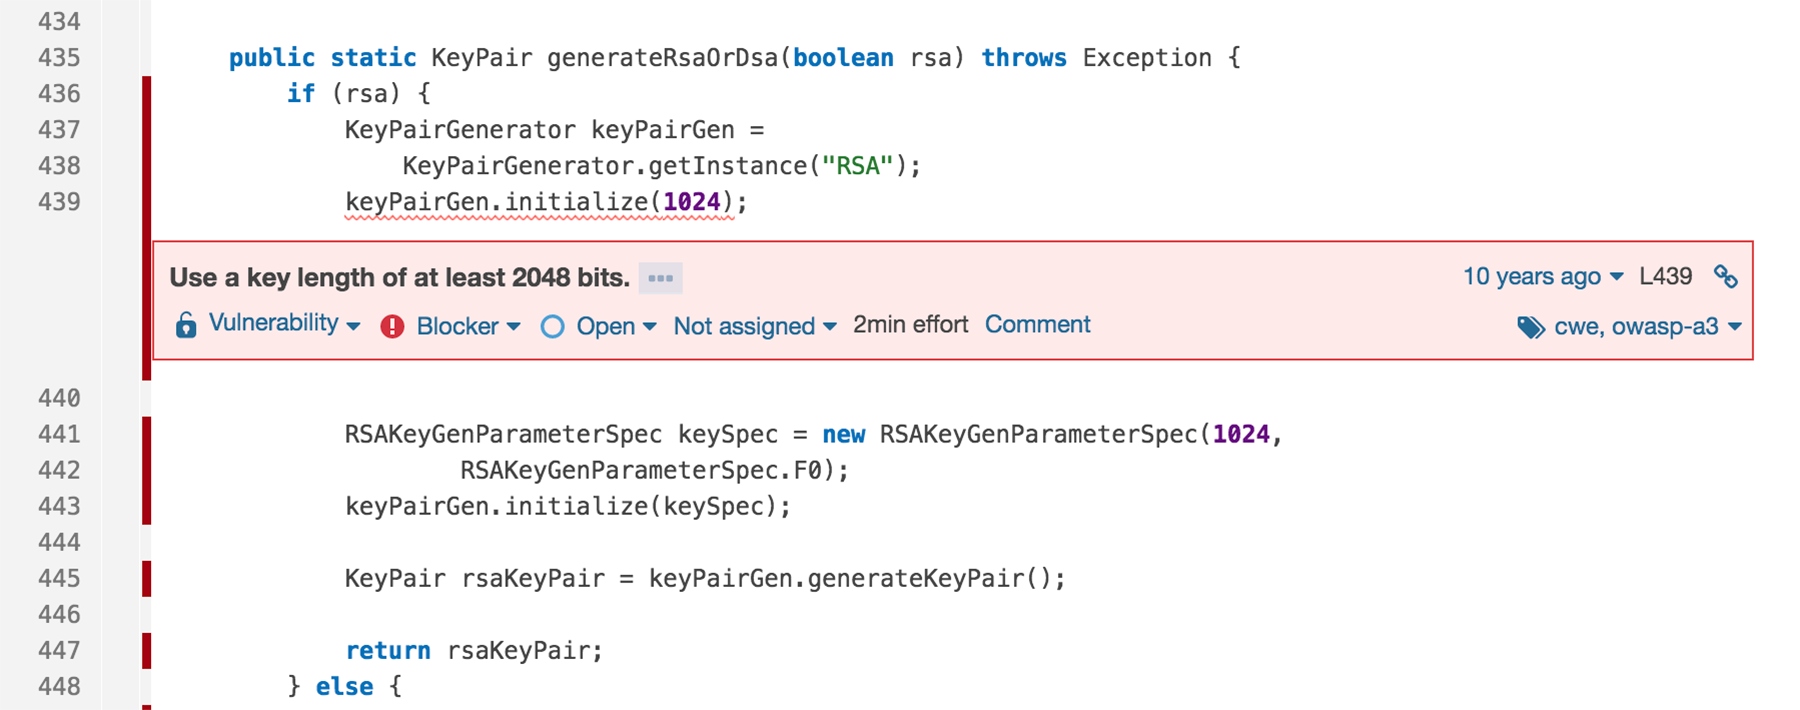Image resolution: width=1800 pixels, height=710 pixels.
Task: Open the Not assigned assignee dropdown
Action: pos(754,326)
